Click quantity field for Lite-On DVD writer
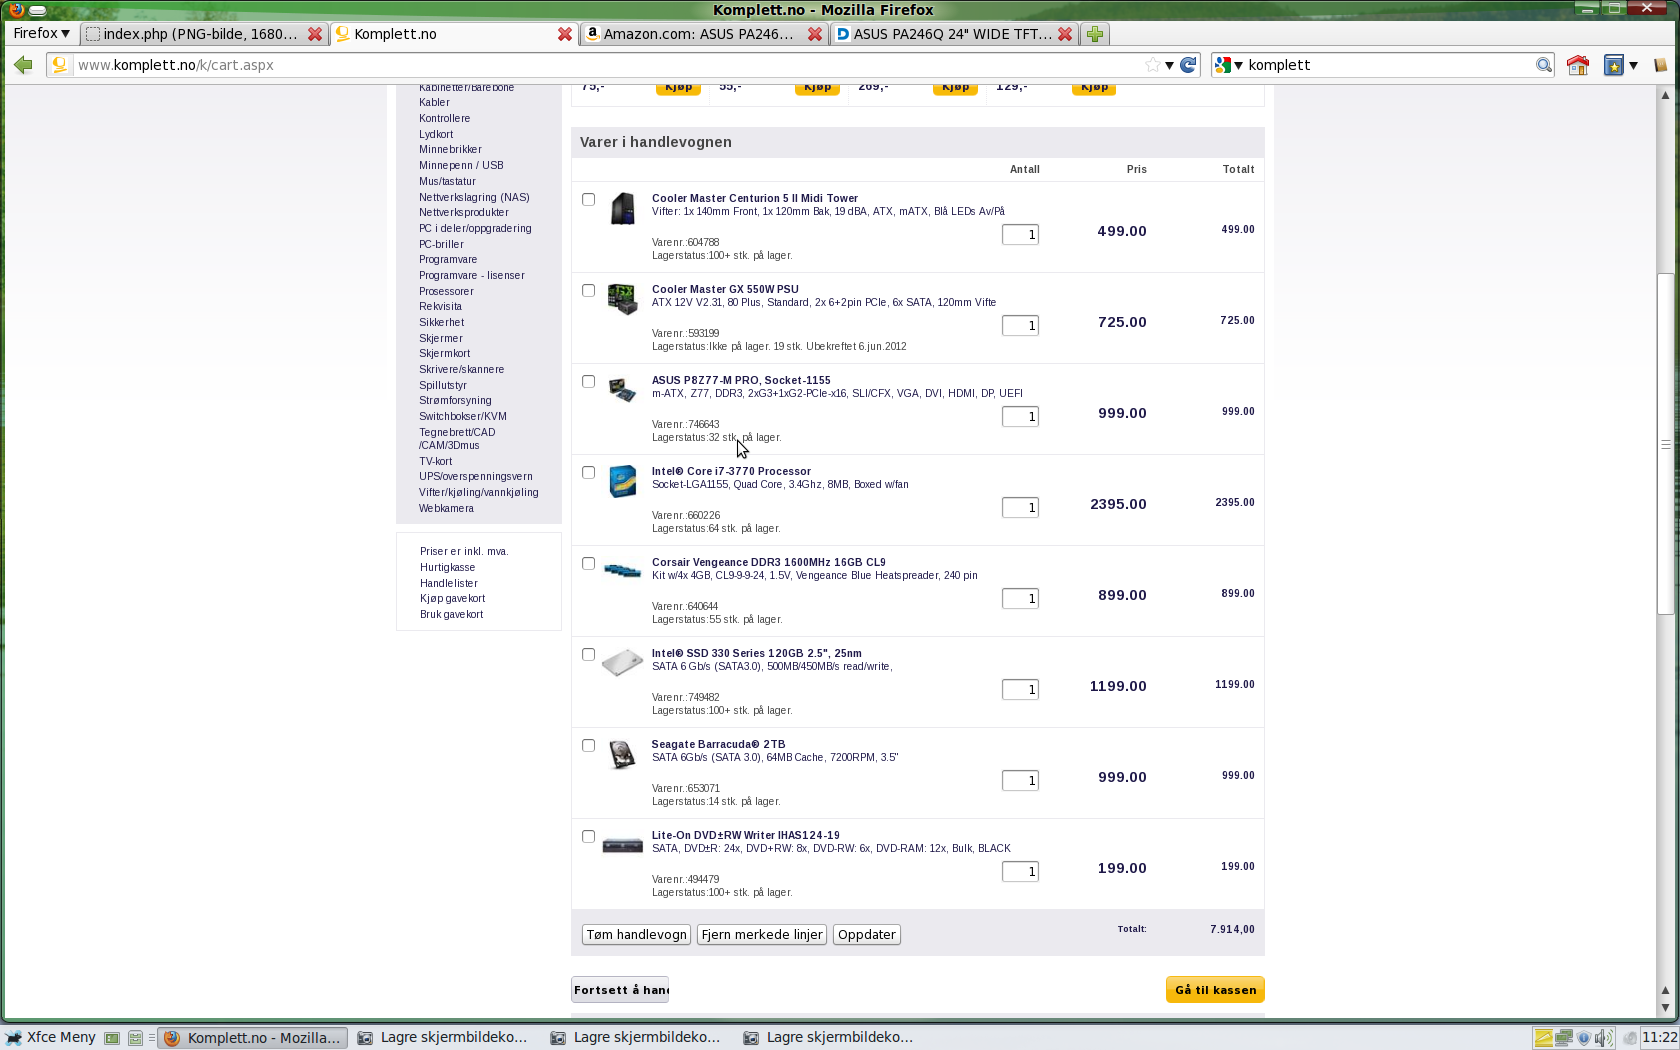The width and height of the screenshot is (1680, 1050). pyautogui.click(x=1020, y=872)
